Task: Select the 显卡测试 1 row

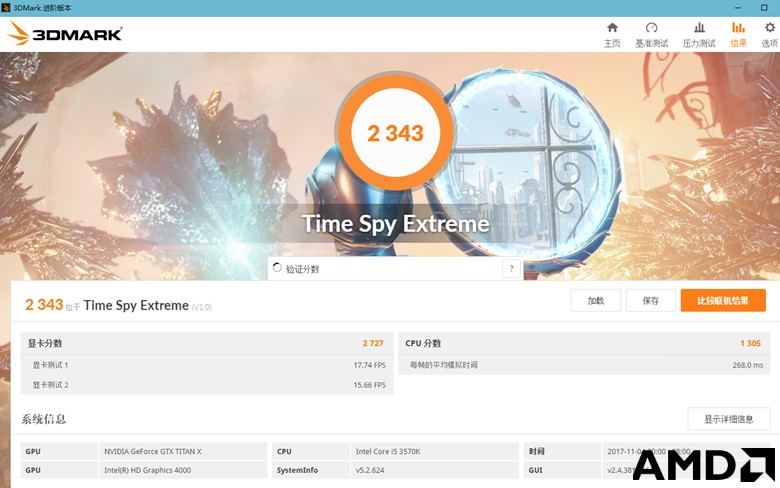Action: tap(207, 365)
